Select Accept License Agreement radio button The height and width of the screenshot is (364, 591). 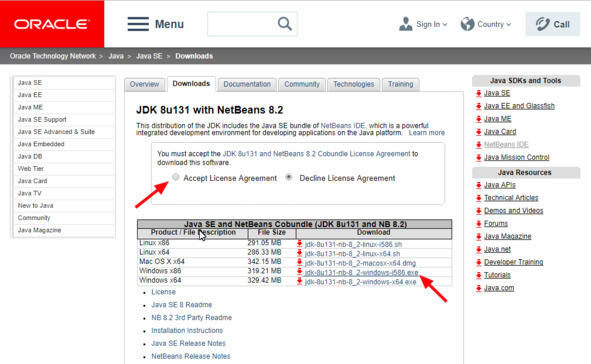coord(176,177)
